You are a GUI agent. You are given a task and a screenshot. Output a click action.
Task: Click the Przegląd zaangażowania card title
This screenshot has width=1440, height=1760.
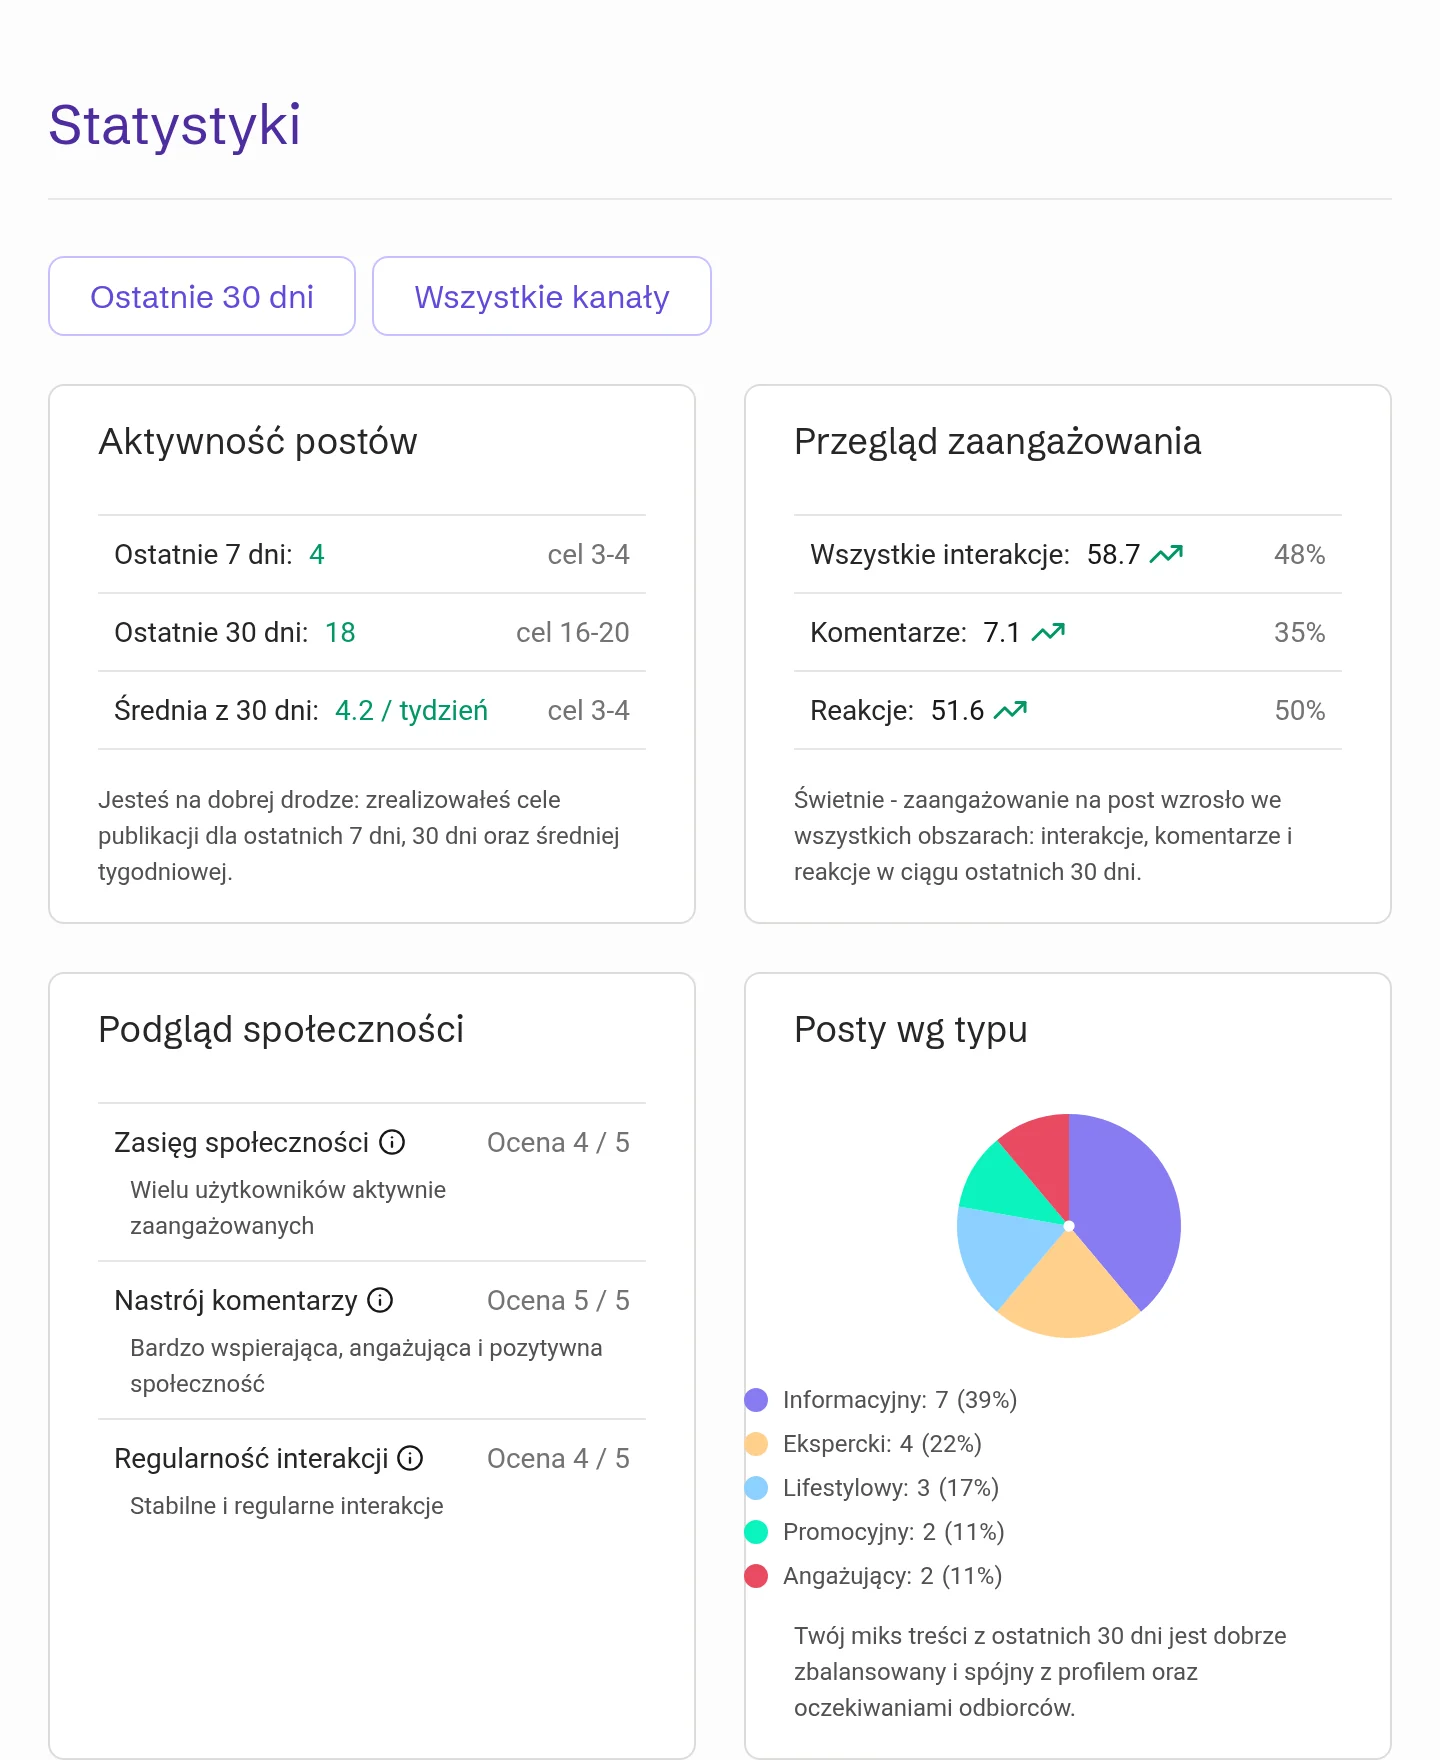click(998, 441)
